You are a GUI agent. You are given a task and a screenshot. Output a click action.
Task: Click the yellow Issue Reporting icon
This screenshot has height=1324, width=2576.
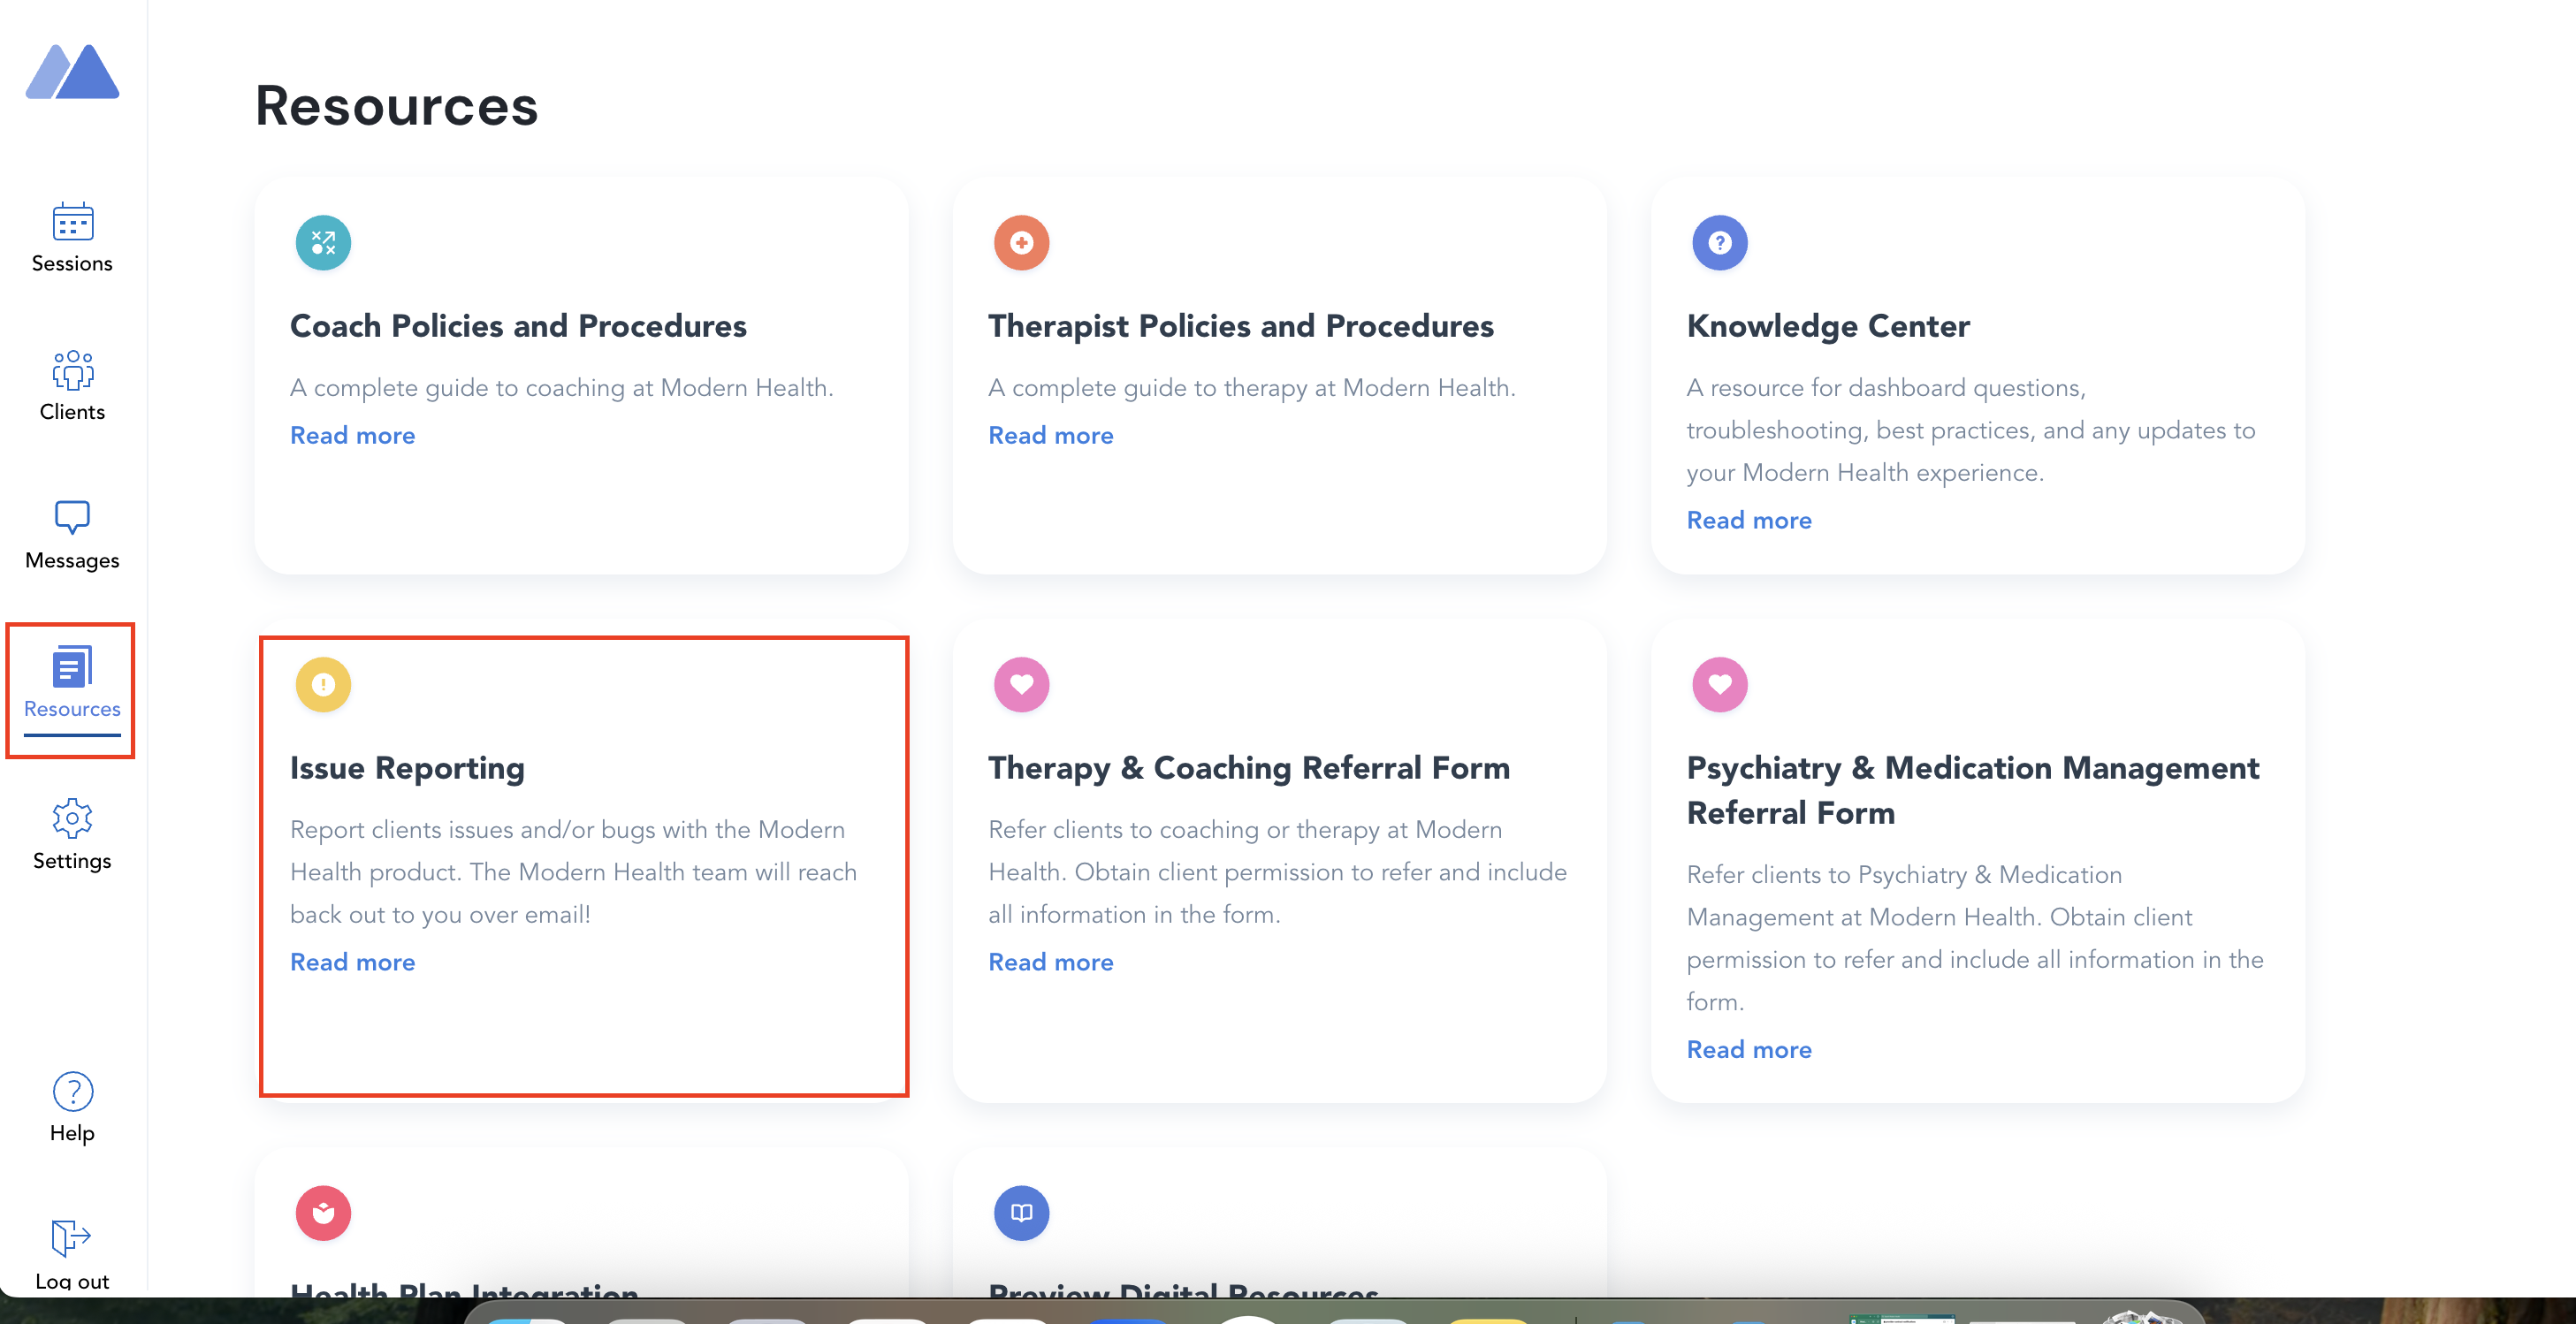click(323, 685)
